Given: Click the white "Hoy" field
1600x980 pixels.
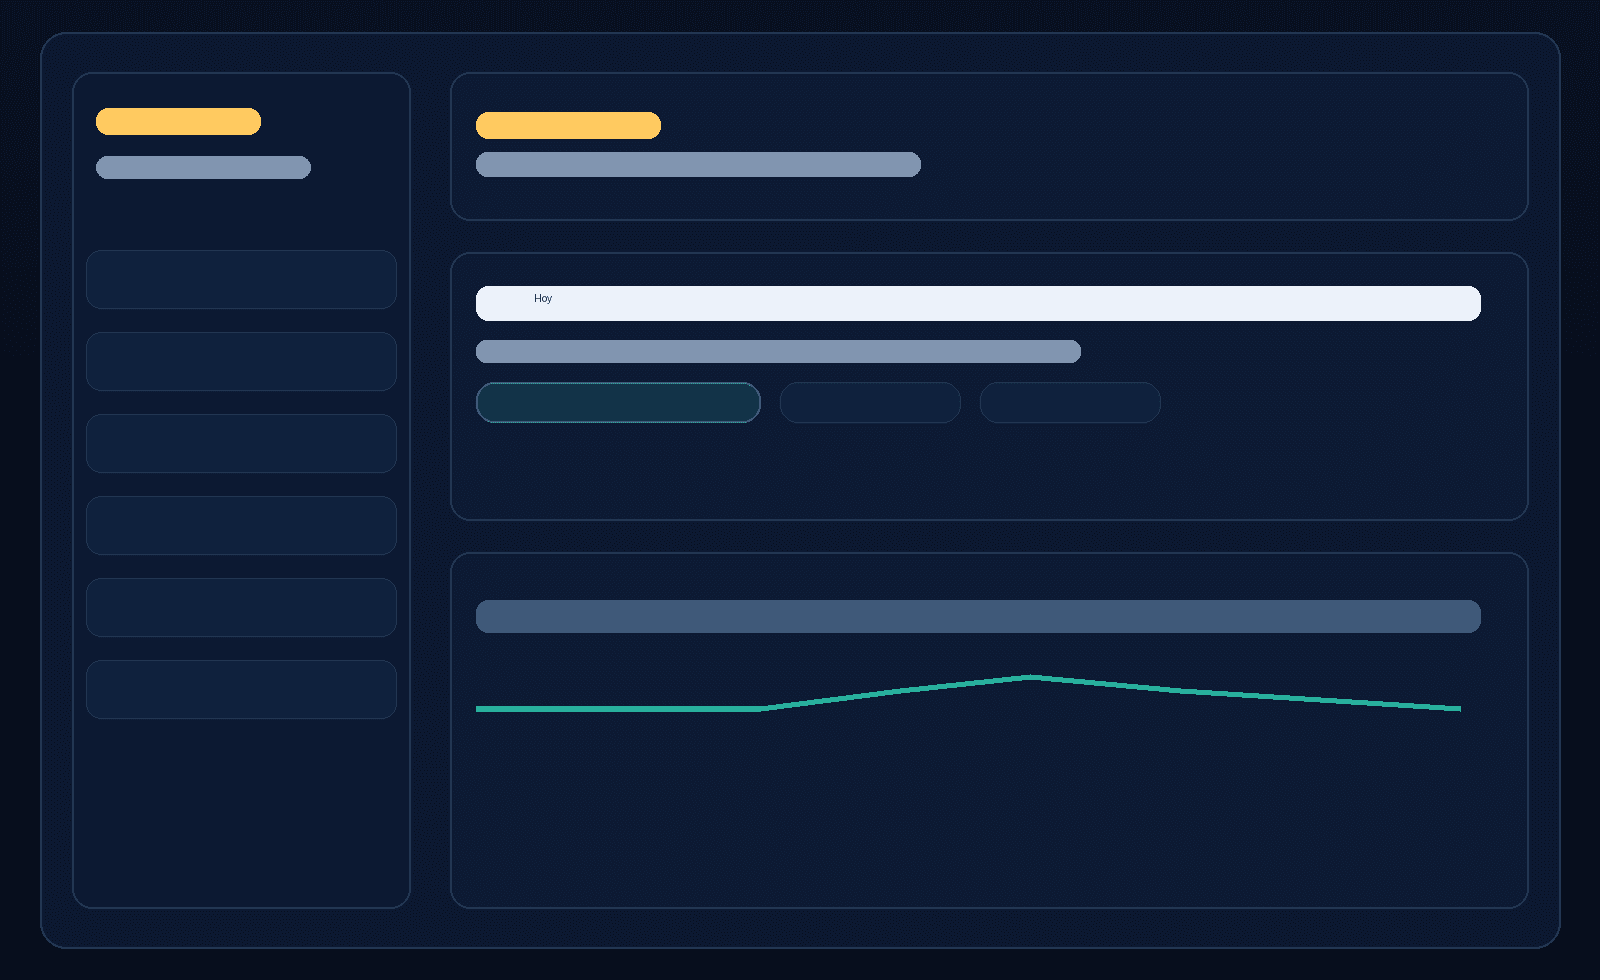Looking at the screenshot, I should [x=978, y=303].
